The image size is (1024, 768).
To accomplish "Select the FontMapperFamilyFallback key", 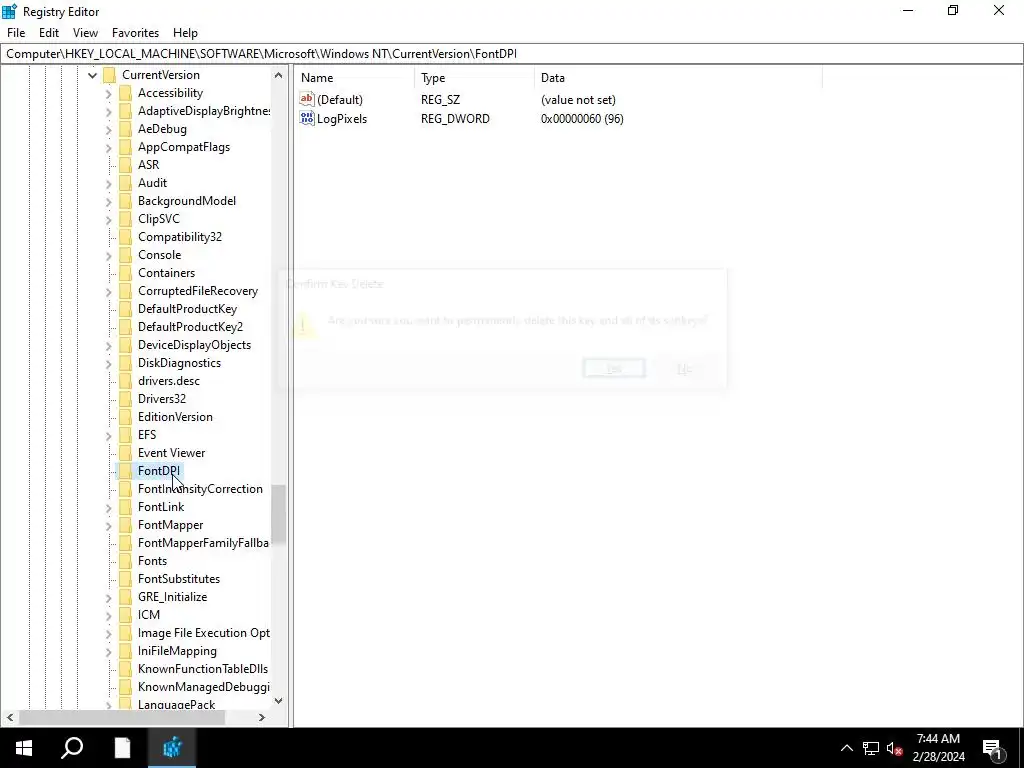I will coord(203,543).
